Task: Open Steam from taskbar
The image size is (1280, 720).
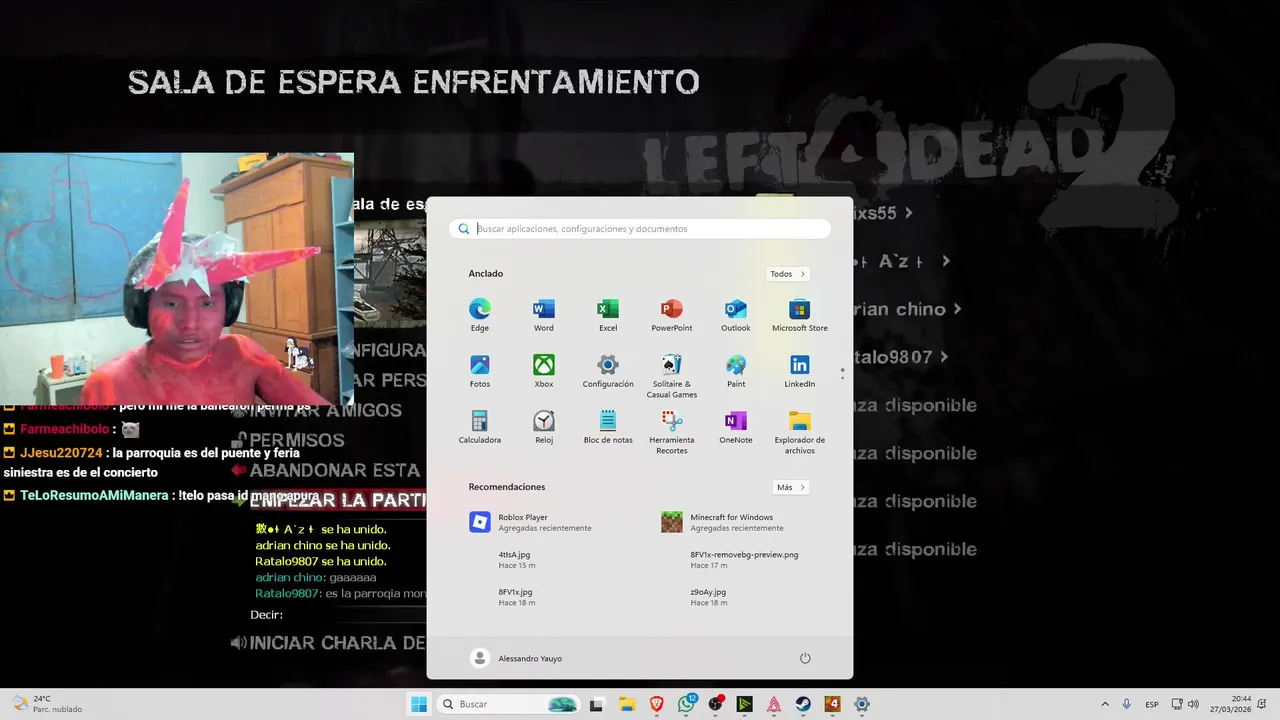Action: 803,704
